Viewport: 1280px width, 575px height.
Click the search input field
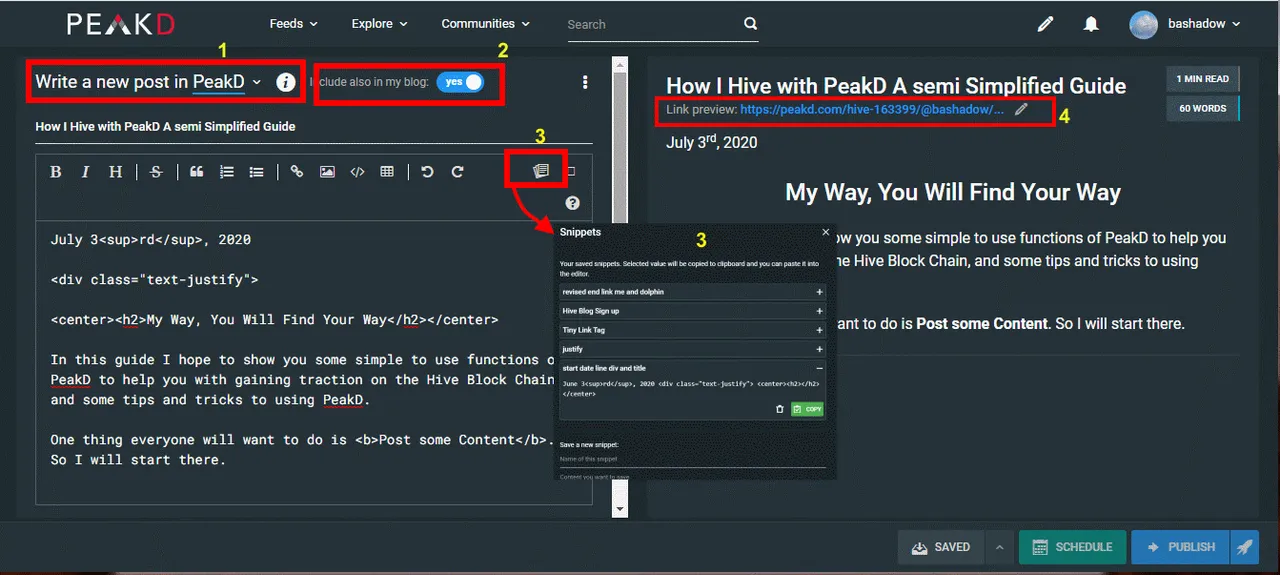(654, 24)
